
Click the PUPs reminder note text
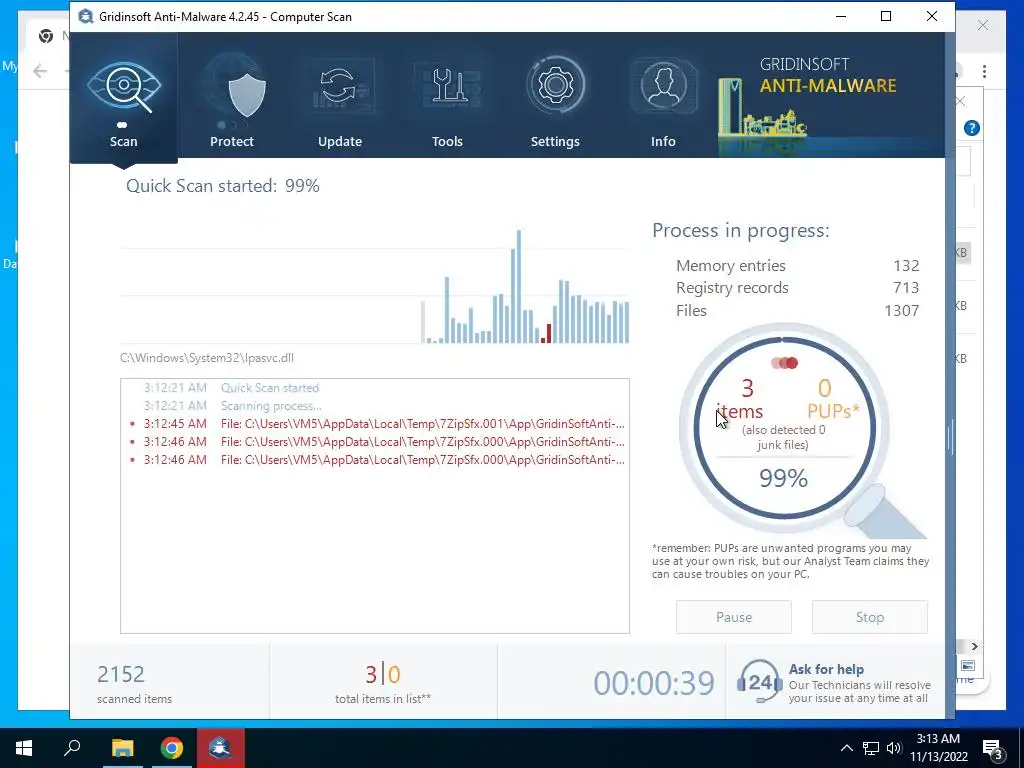[x=790, y=561]
